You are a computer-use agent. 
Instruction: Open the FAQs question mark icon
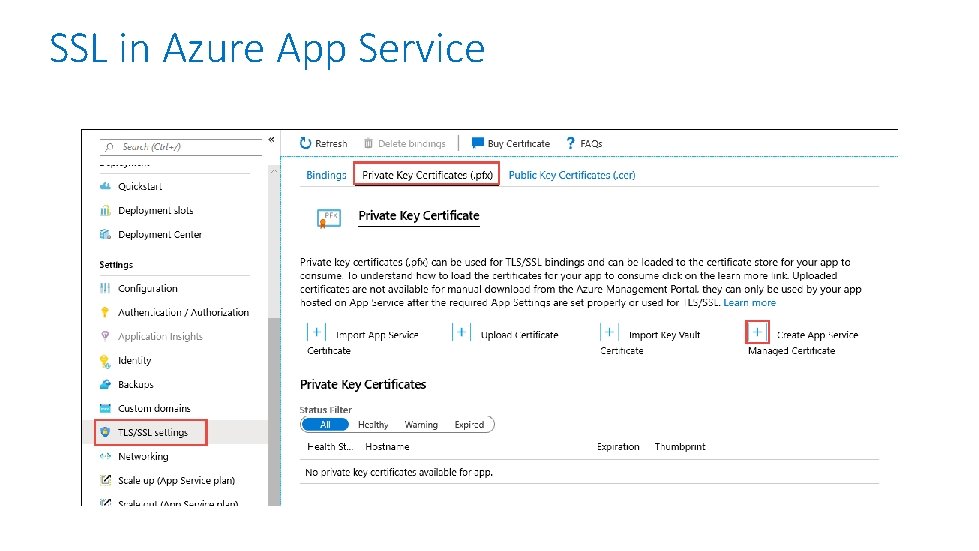570,143
